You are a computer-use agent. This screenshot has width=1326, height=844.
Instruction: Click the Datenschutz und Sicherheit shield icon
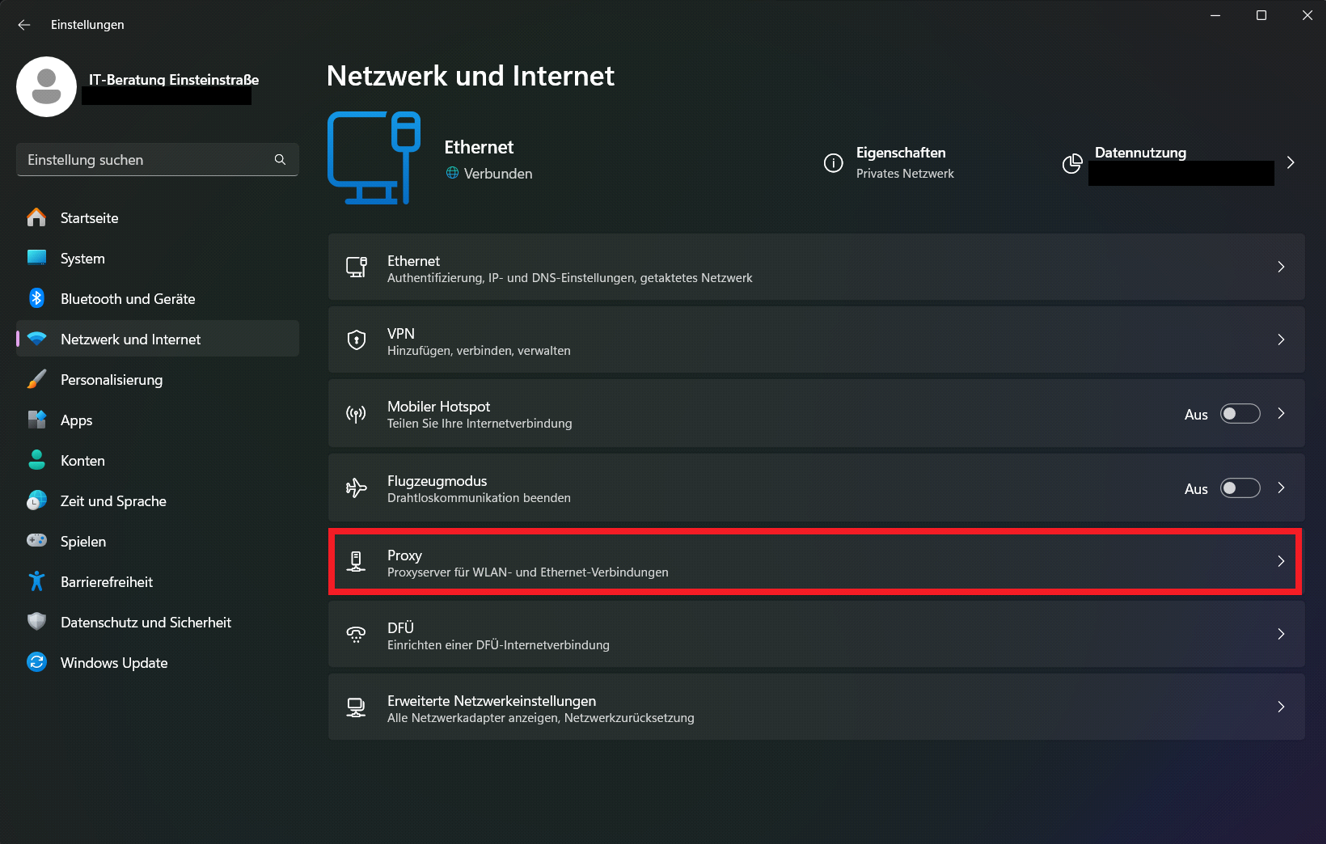(x=37, y=622)
